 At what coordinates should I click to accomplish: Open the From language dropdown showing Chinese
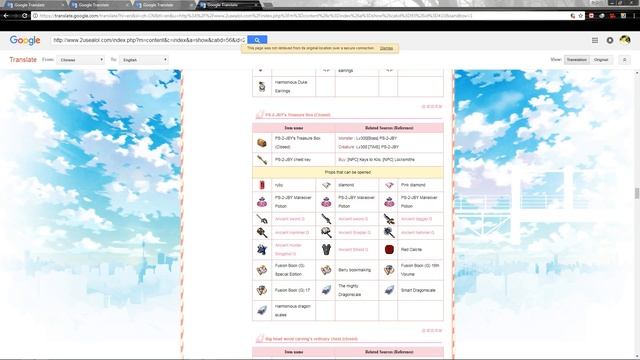[x=80, y=60]
